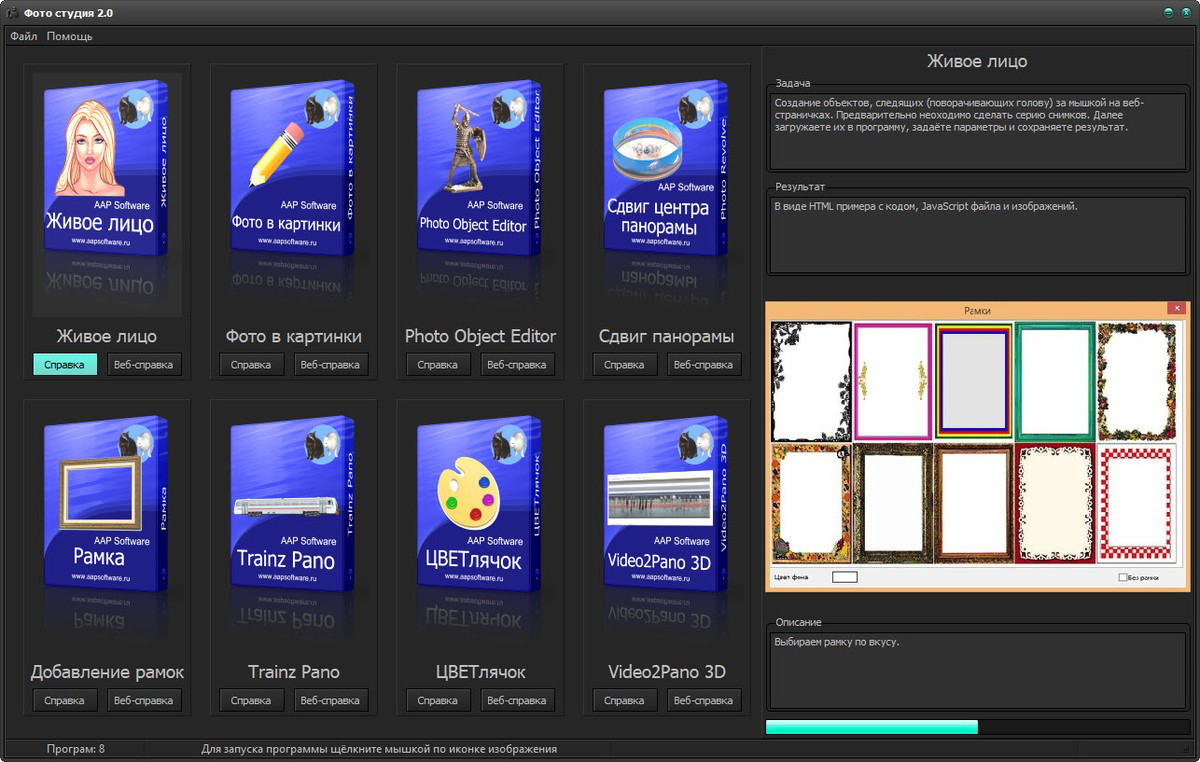
Task: Click the Задача description text box
Action: (x=977, y=131)
